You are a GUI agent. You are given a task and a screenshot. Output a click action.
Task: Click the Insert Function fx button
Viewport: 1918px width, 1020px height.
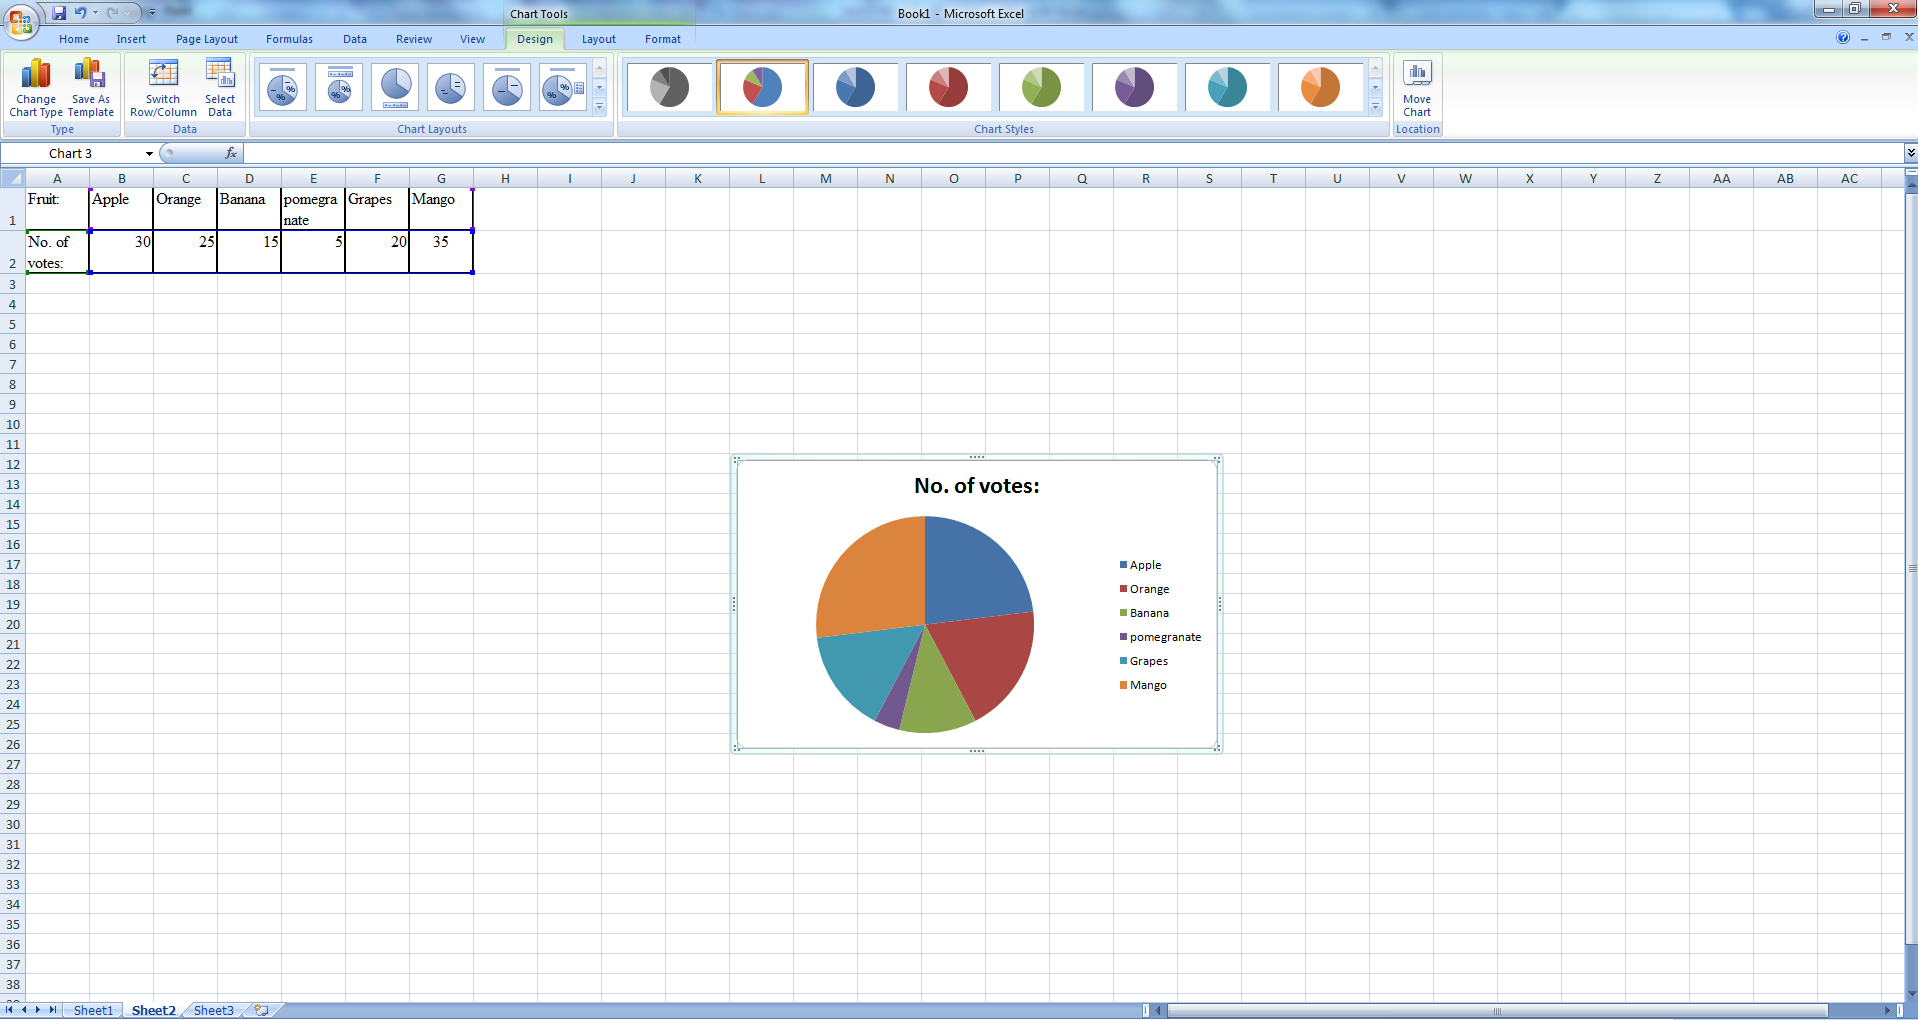[231, 153]
